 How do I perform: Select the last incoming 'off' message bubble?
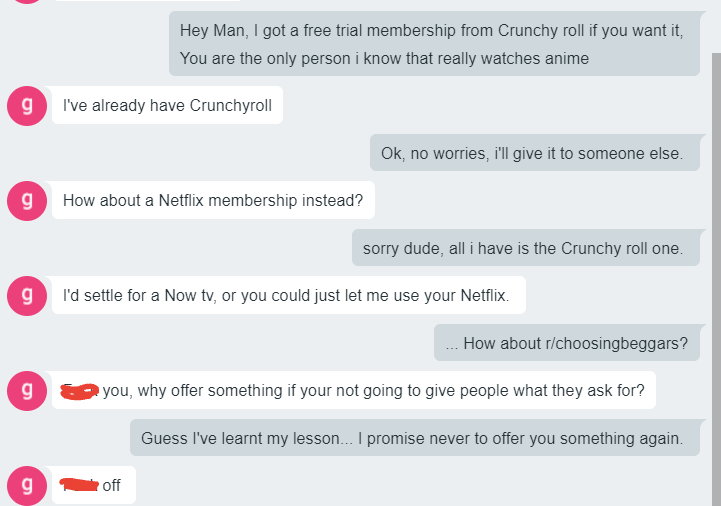pos(94,485)
